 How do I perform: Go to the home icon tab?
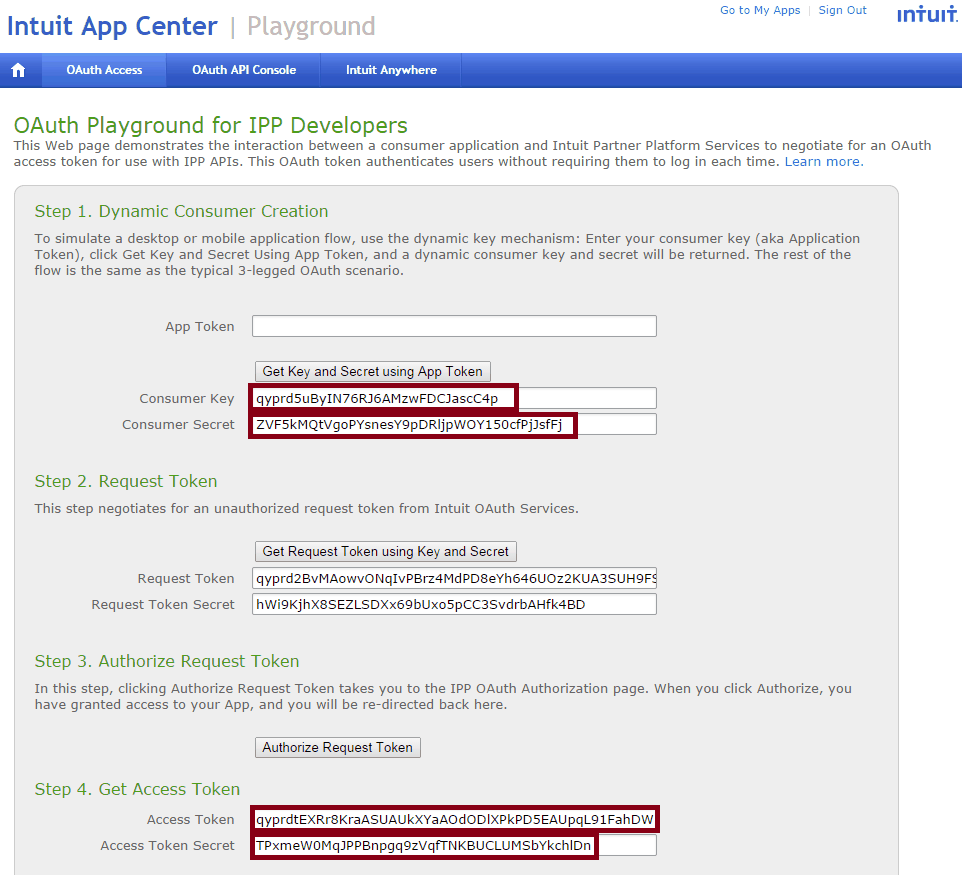18,70
